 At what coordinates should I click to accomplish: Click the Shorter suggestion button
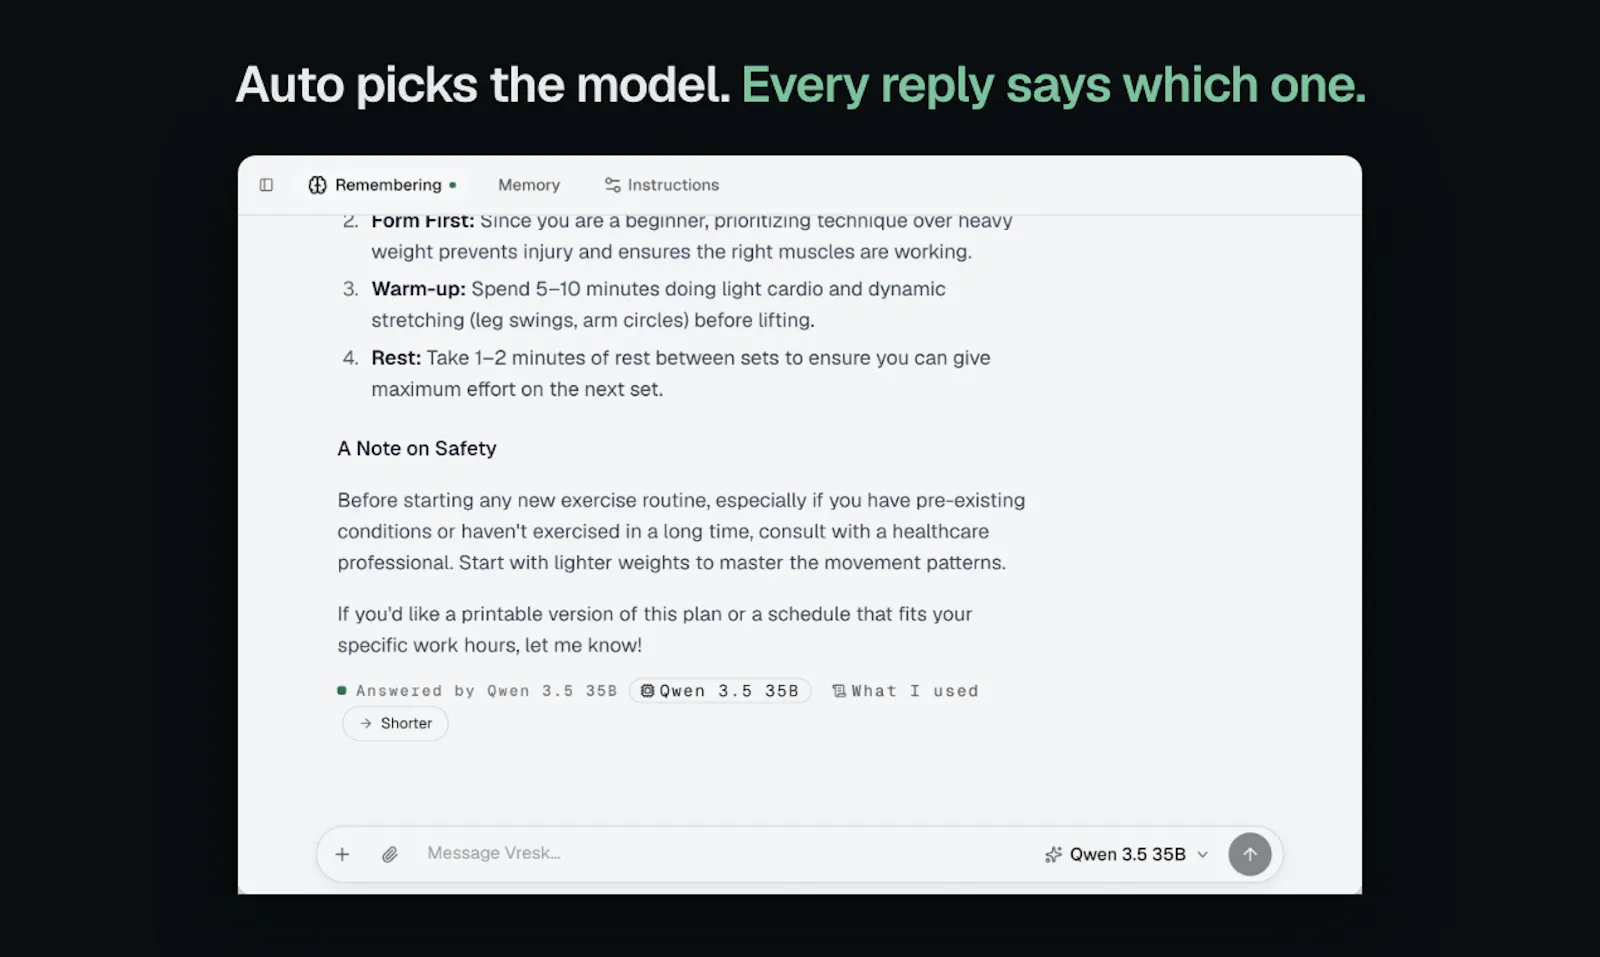pos(395,723)
